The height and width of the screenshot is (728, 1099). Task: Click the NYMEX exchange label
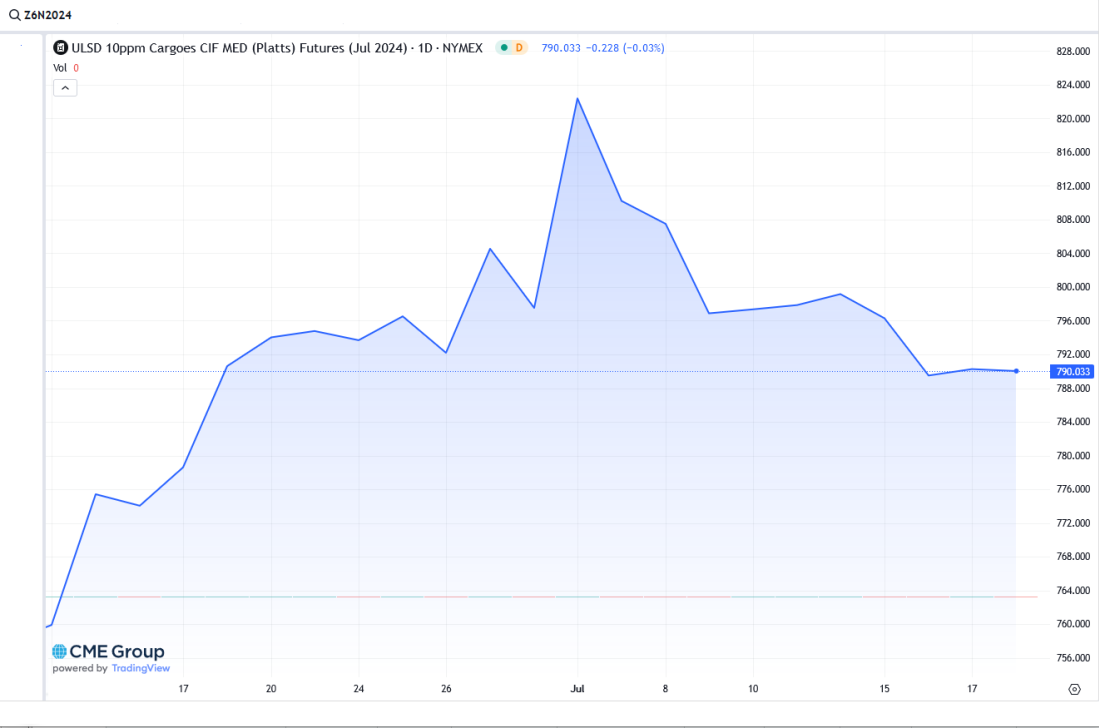[x=462, y=47]
